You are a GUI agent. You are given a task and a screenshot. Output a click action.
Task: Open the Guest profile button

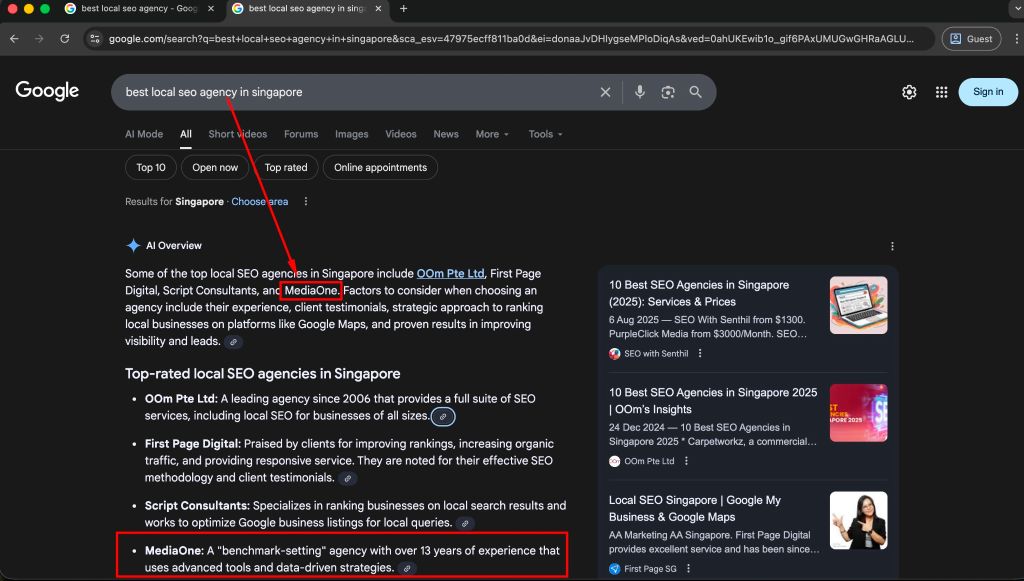[971, 39]
